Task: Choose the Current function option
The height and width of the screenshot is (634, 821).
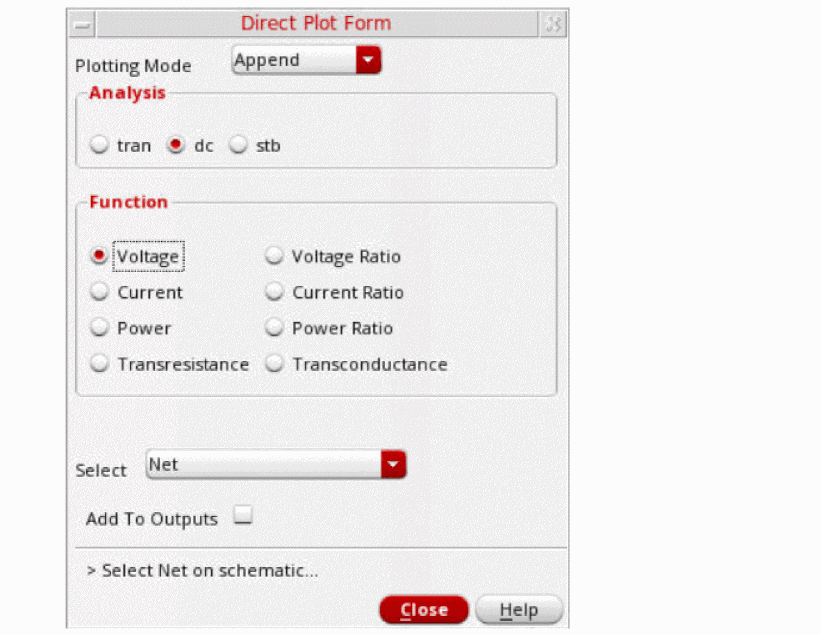Action: coord(99,292)
